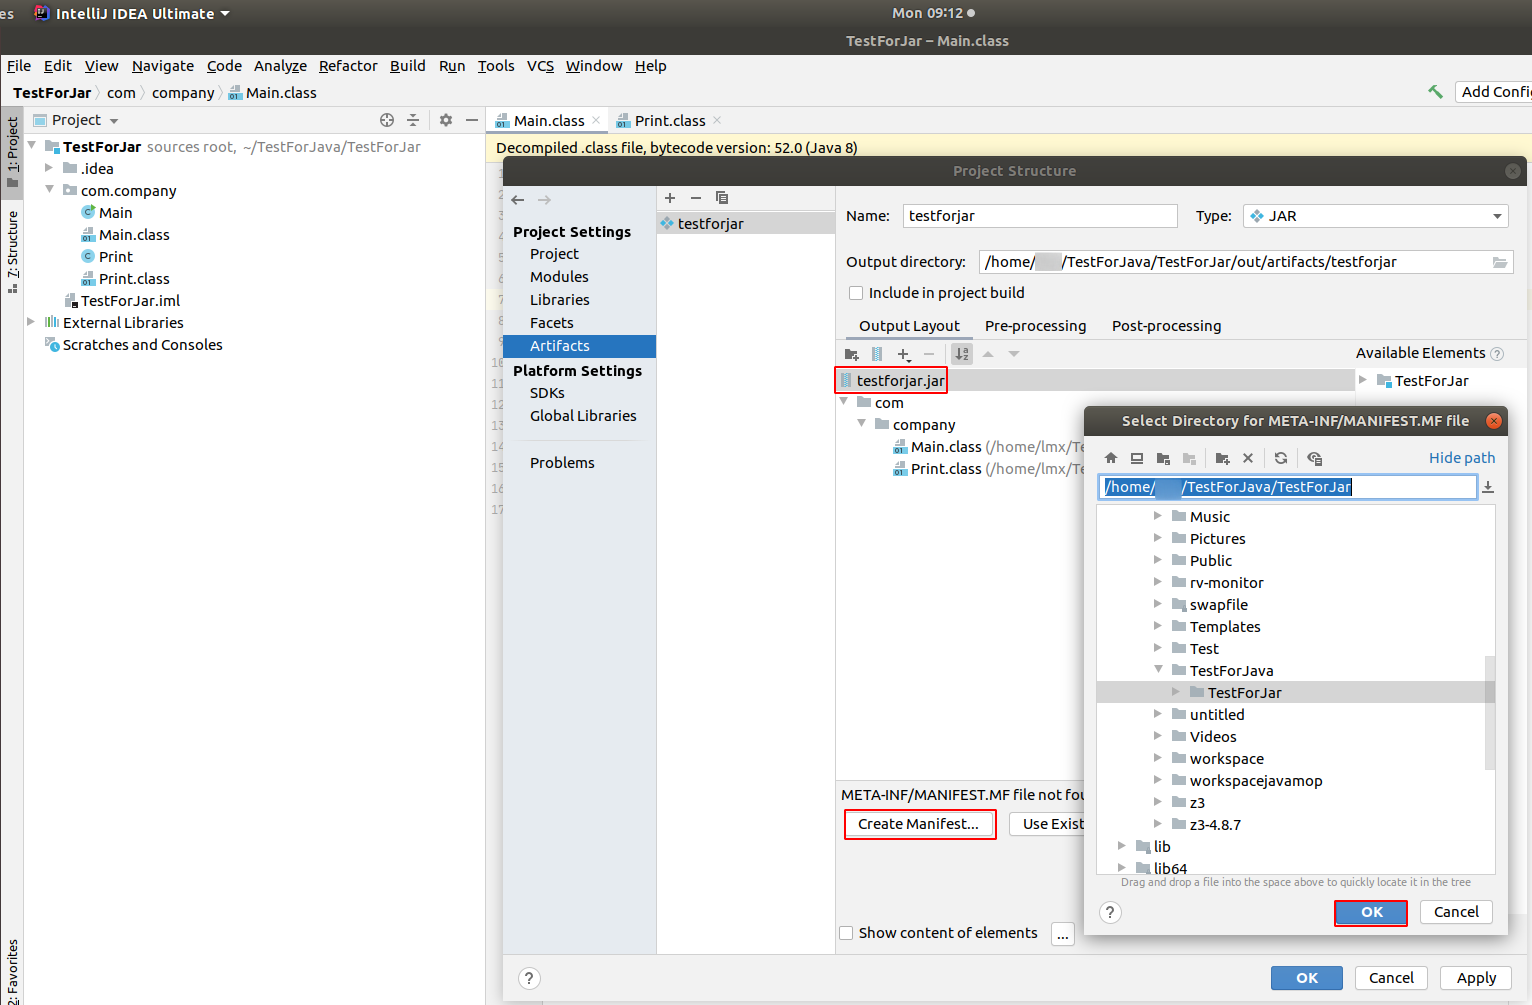Open help in directory chooser dialog
This screenshot has width=1532, height=1005.
(1110, 912)
